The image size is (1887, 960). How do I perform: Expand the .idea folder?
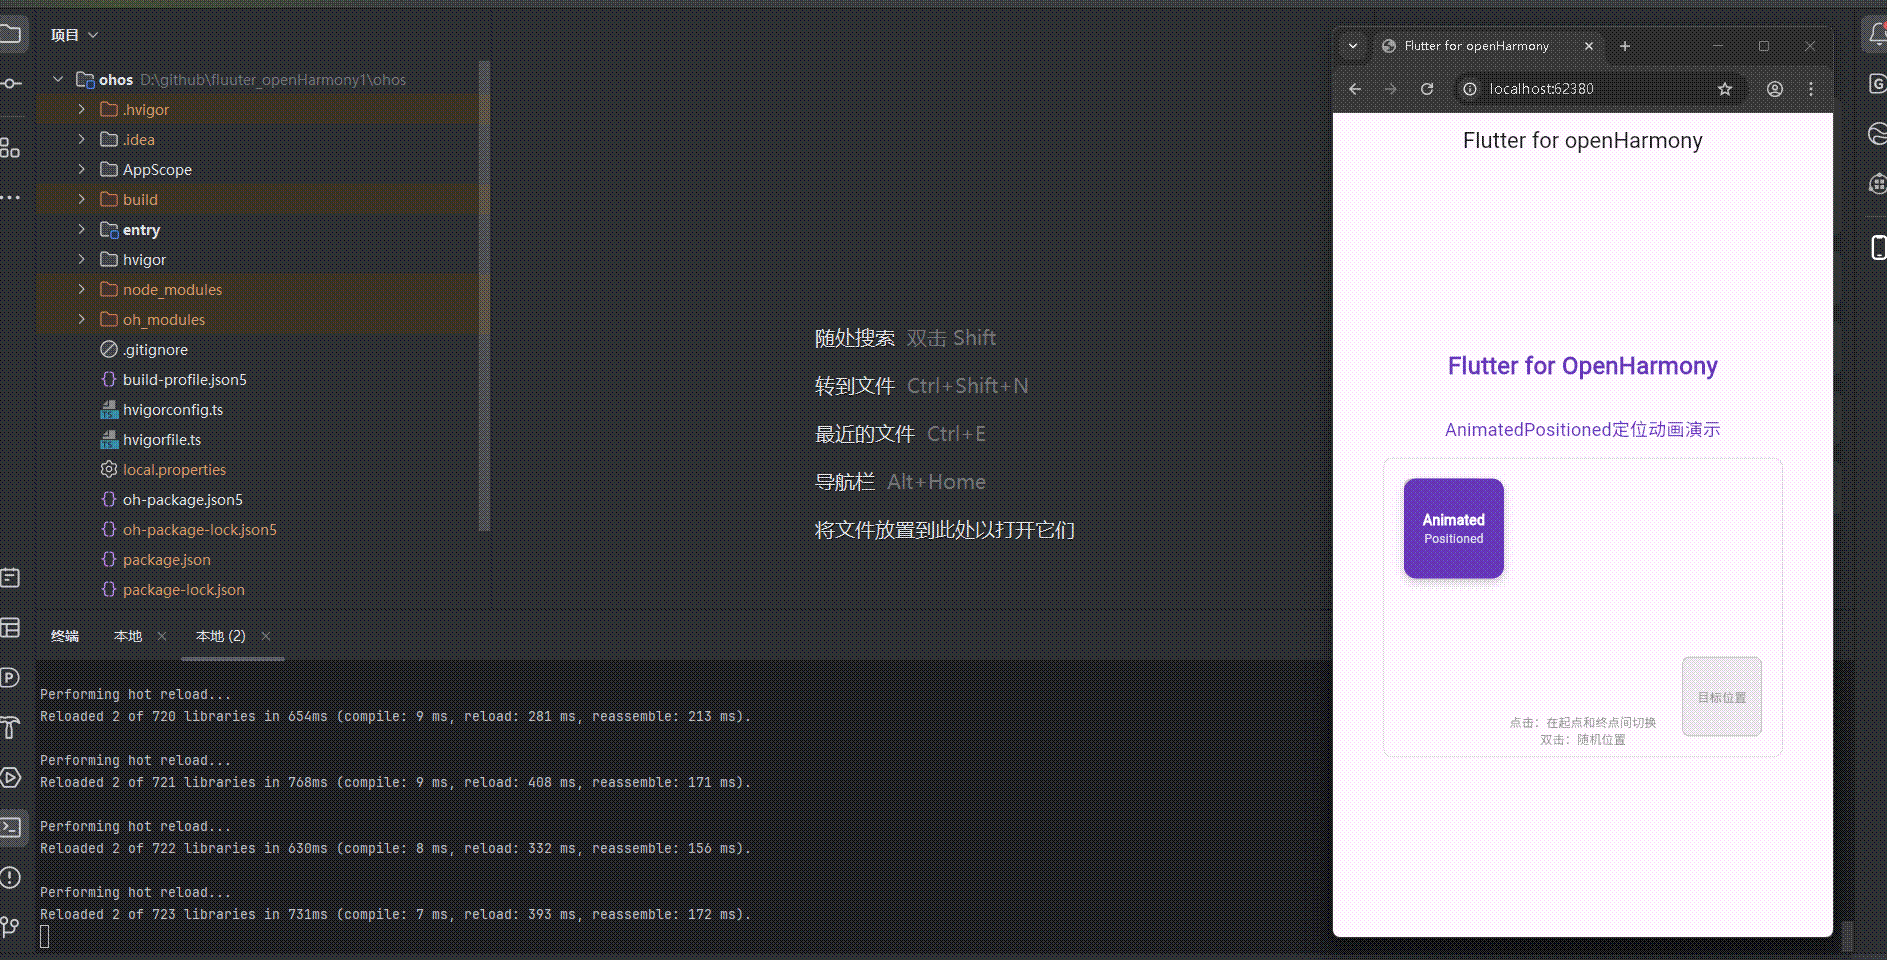point(82,139)
